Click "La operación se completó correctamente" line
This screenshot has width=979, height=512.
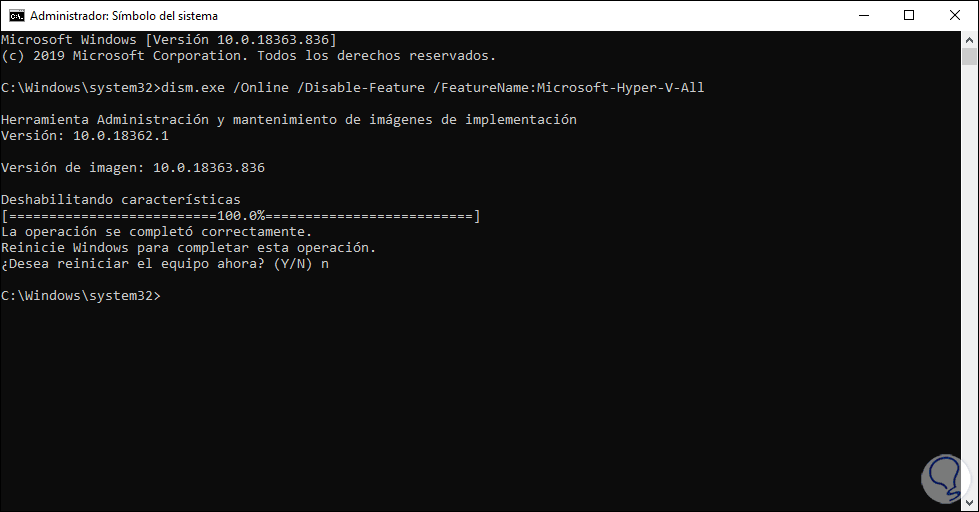tap(156, 232)
